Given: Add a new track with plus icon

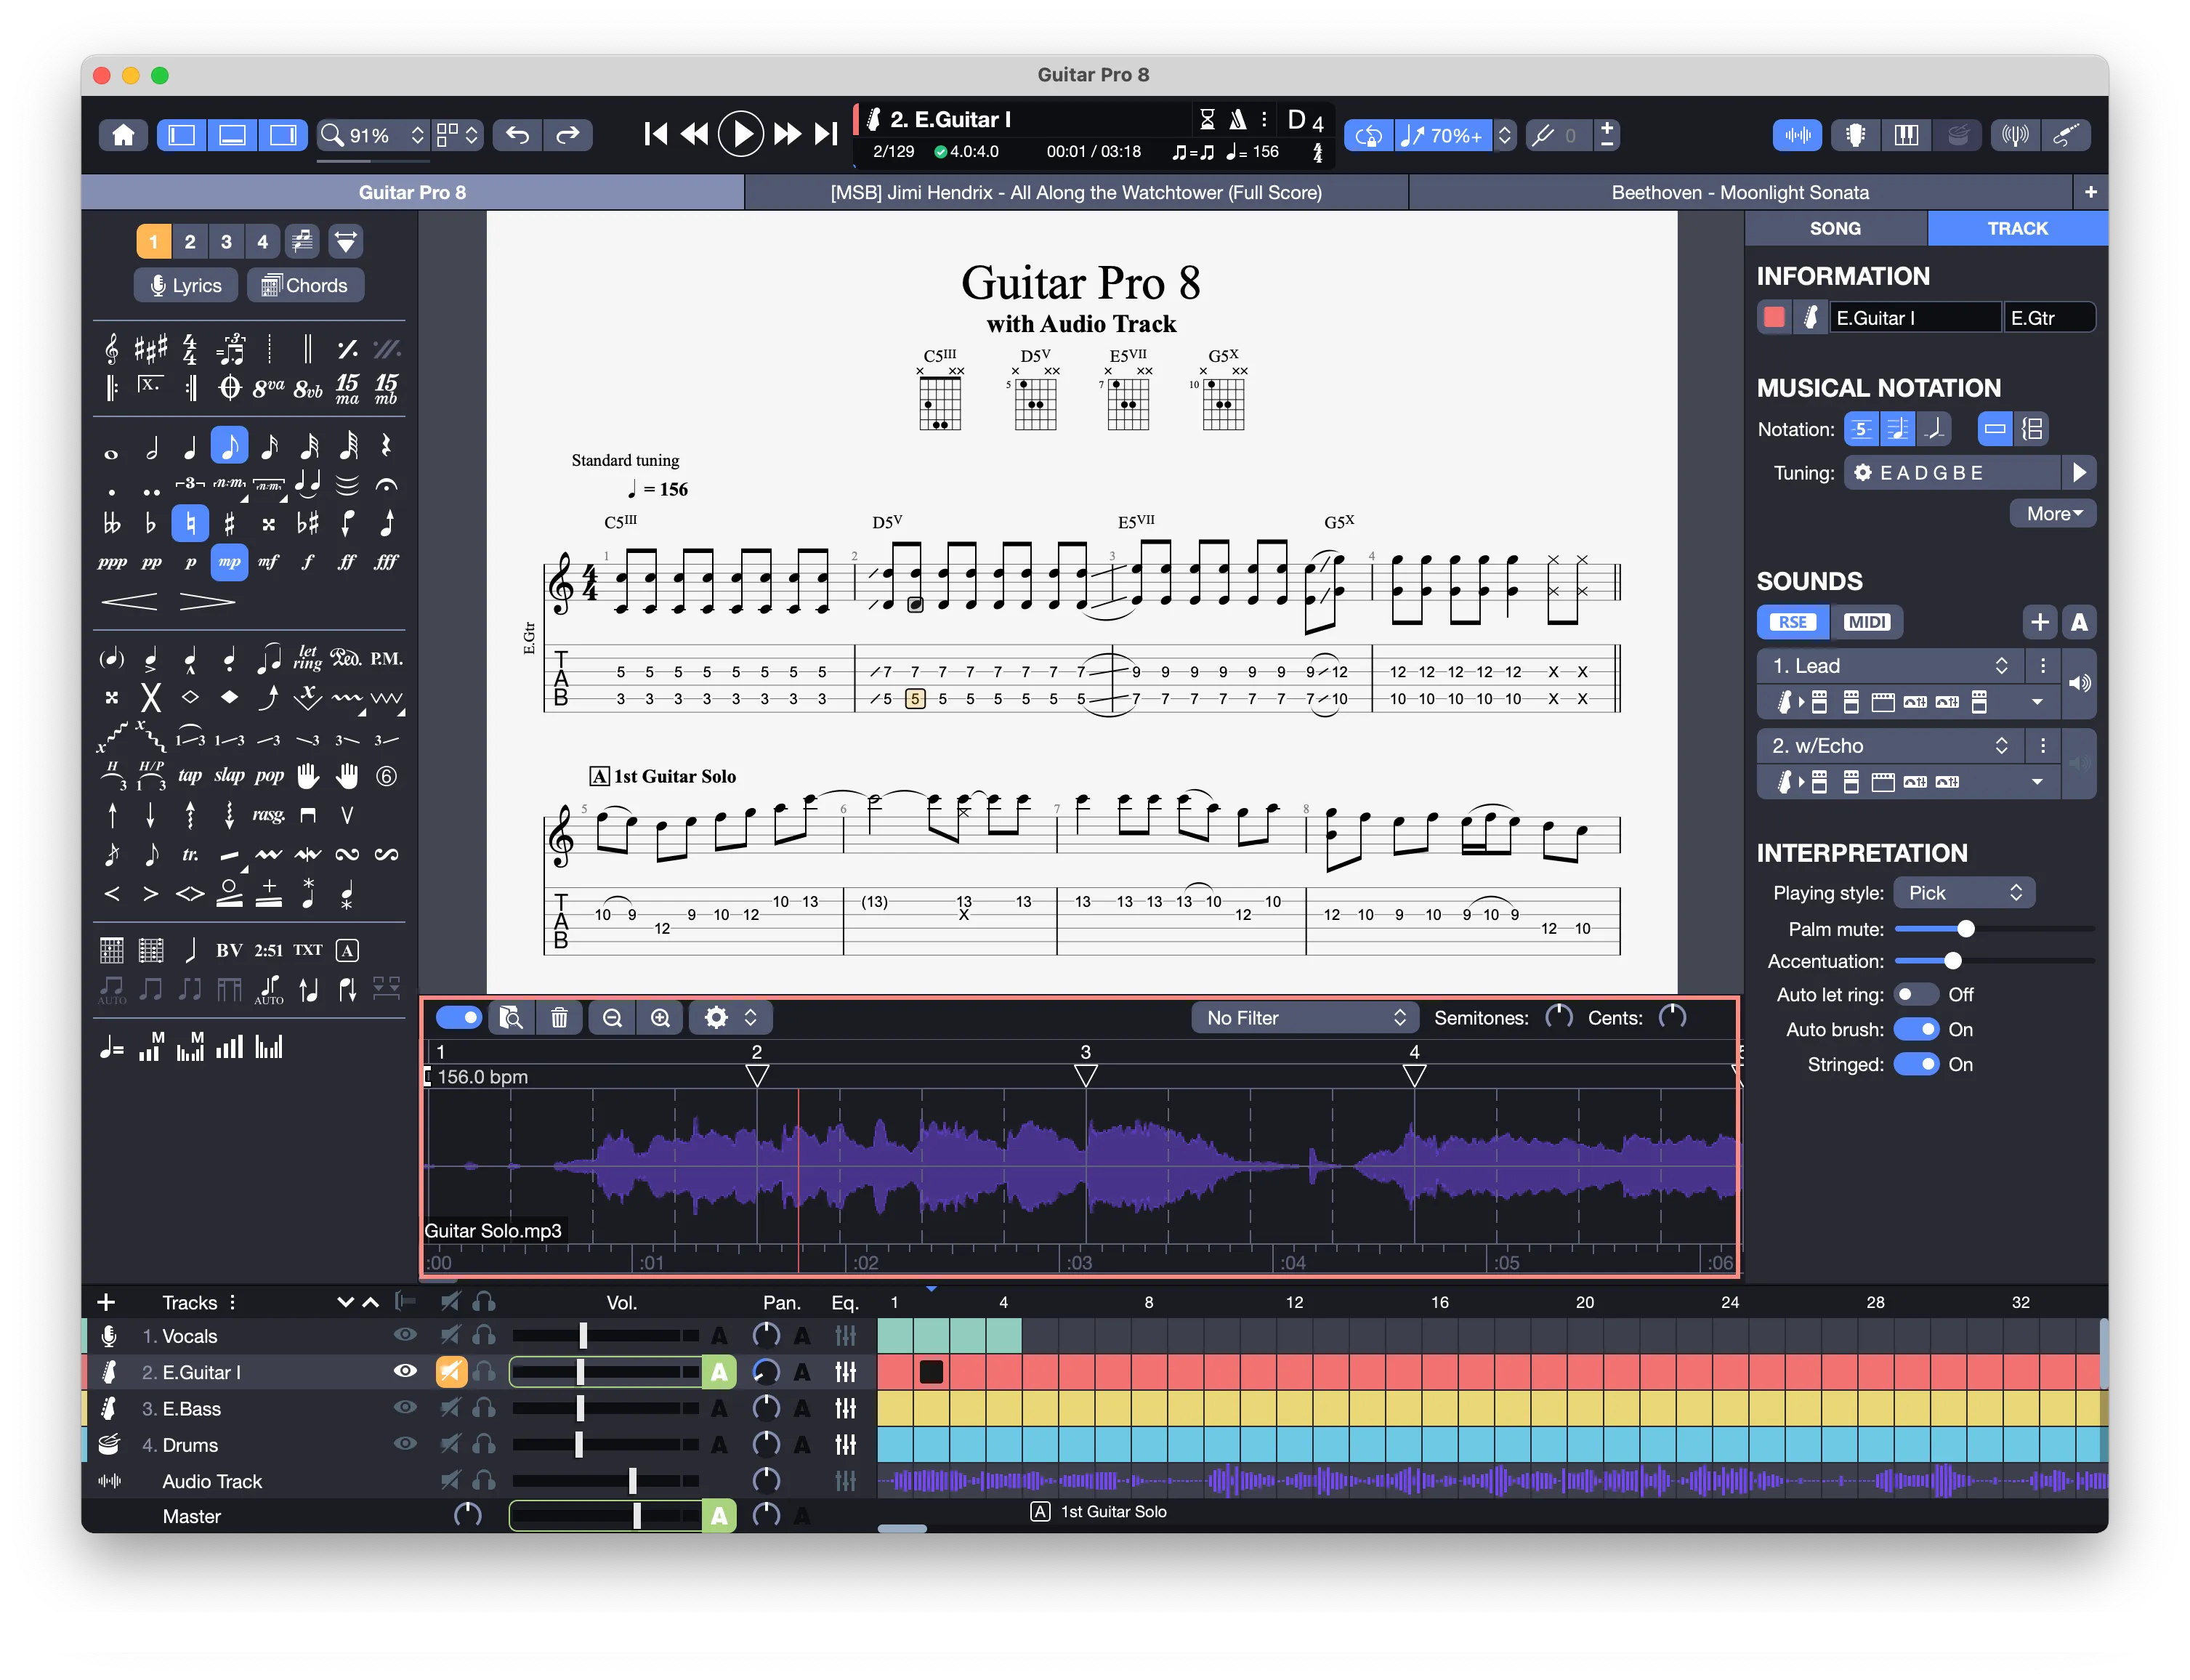Looking at the screenshot, I should coord(106,1302).
